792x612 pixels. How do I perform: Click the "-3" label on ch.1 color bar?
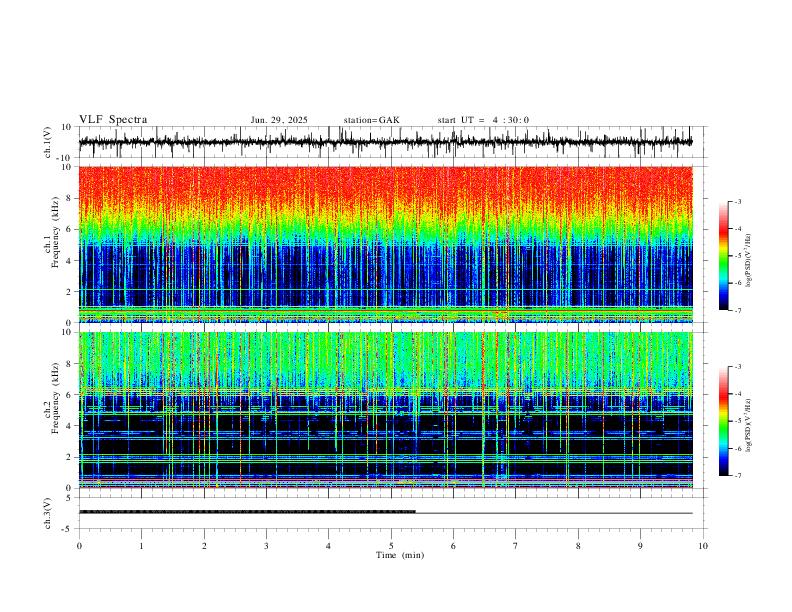[738, 201]
